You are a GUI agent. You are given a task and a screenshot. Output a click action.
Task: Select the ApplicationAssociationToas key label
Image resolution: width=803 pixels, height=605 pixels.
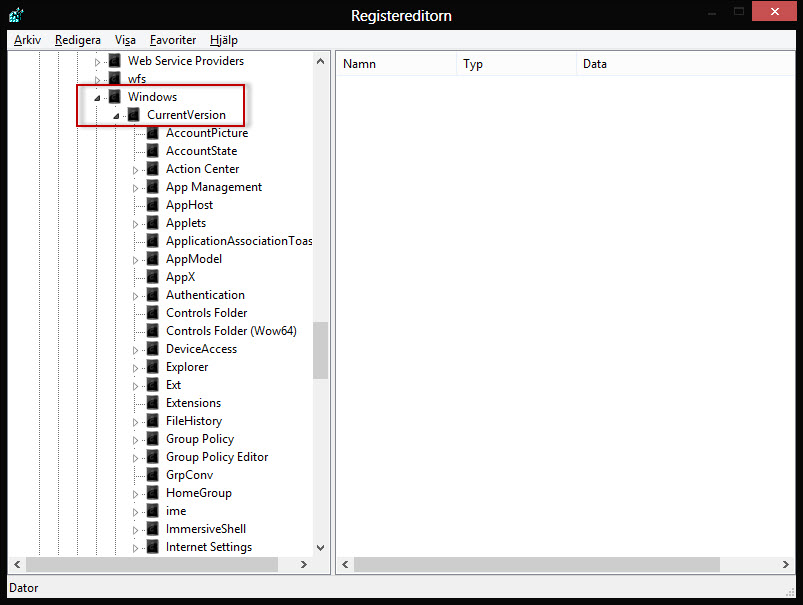239,241
